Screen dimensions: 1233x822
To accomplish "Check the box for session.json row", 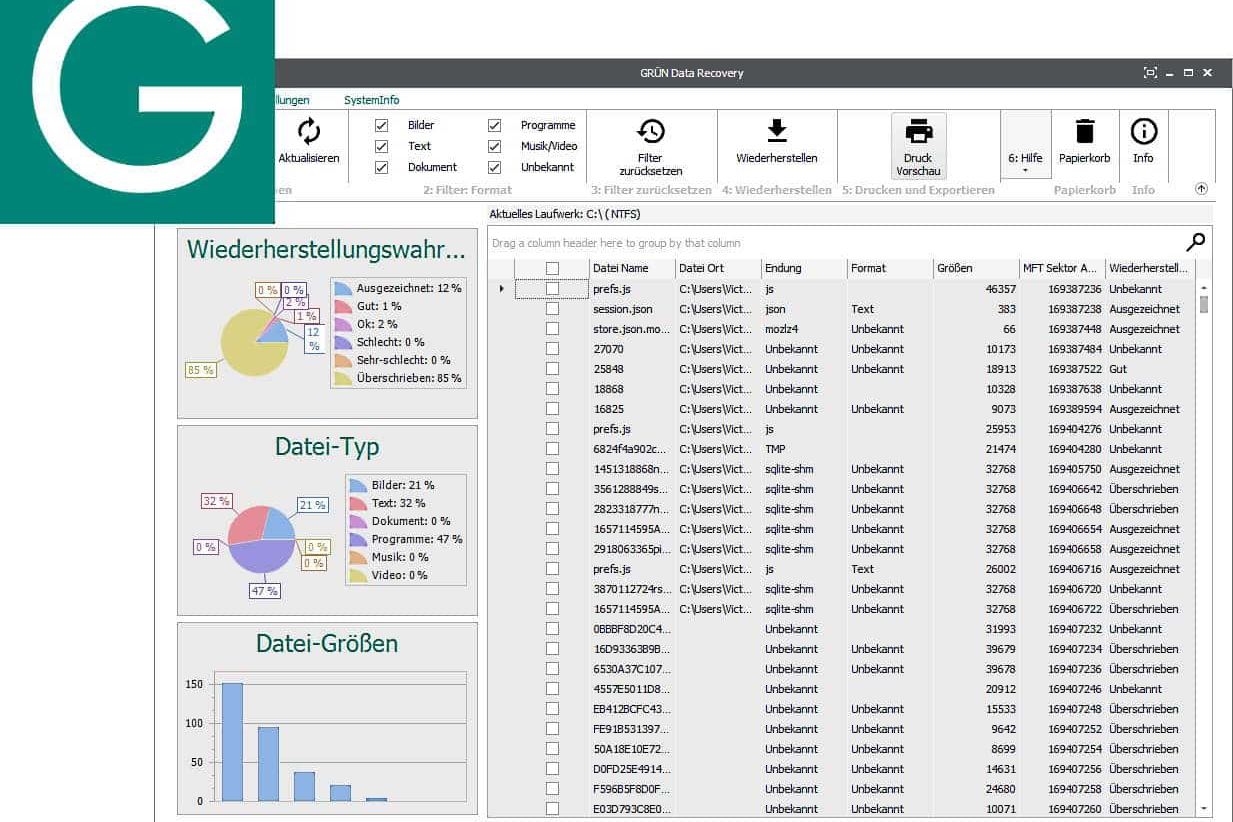I will [x=552, y=309].
